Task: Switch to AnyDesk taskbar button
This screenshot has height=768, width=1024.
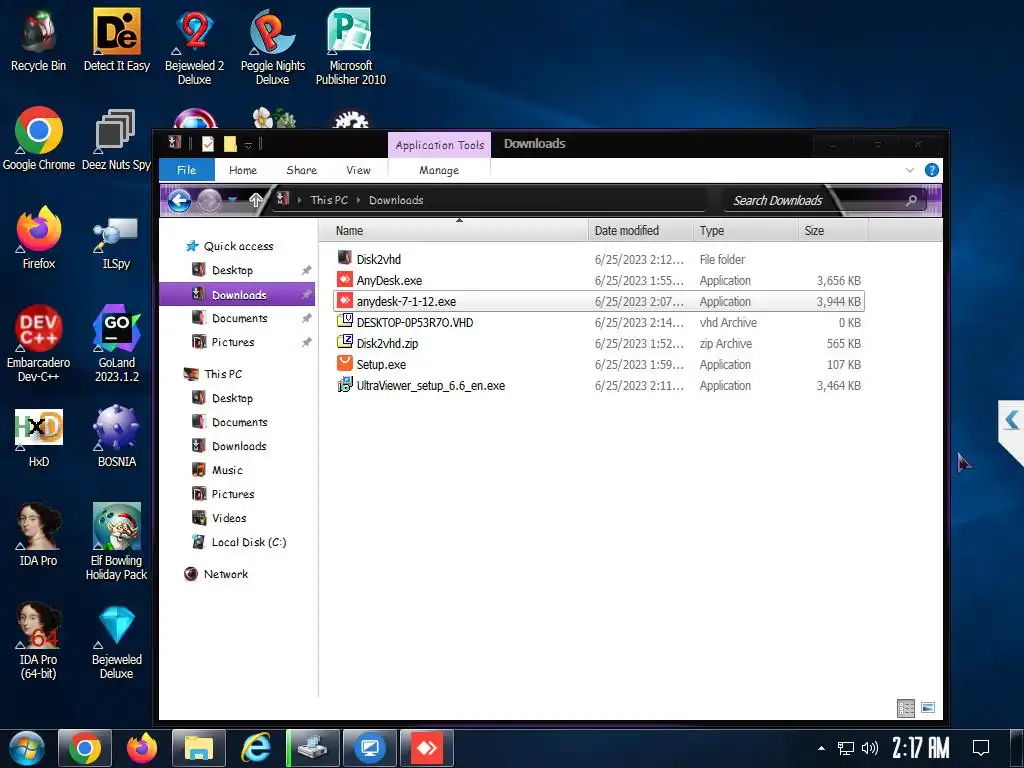Action: pos(426,748)
